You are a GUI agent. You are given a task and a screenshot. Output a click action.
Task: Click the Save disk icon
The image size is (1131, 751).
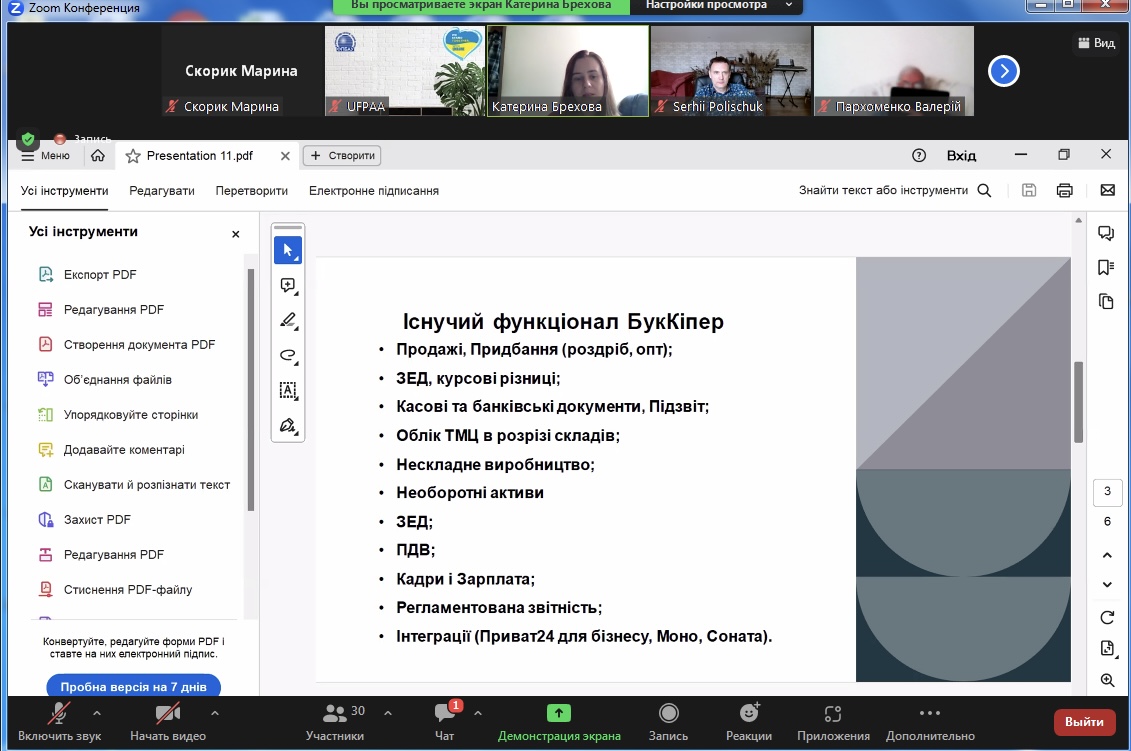(1029, 190)
